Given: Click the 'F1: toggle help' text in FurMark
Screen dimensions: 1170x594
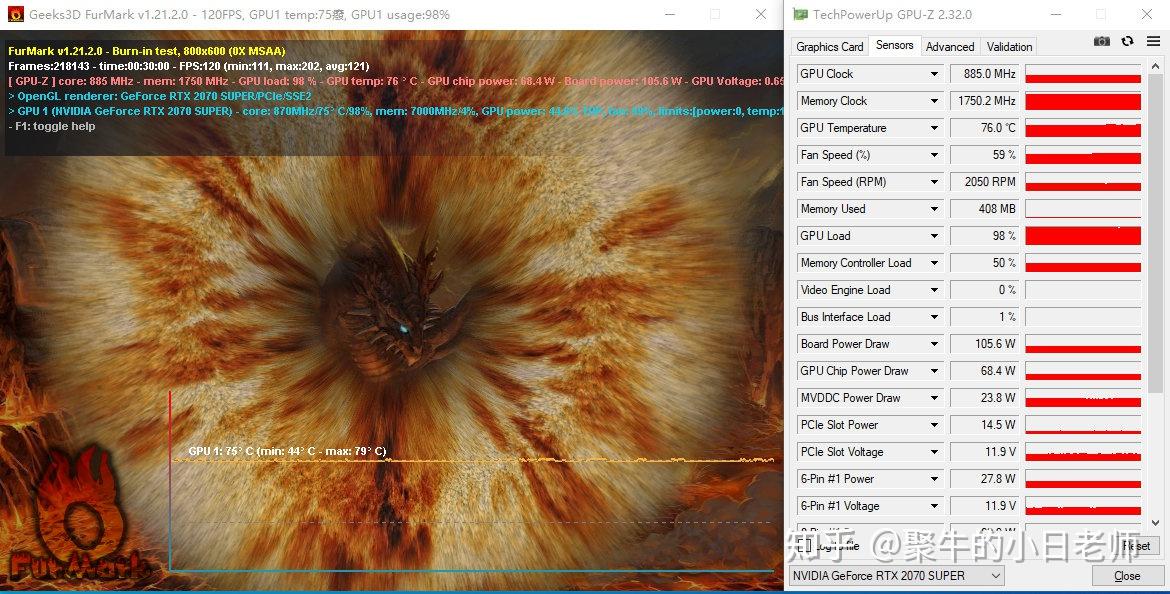Looking at the screenshot, I should click(51, 126).
